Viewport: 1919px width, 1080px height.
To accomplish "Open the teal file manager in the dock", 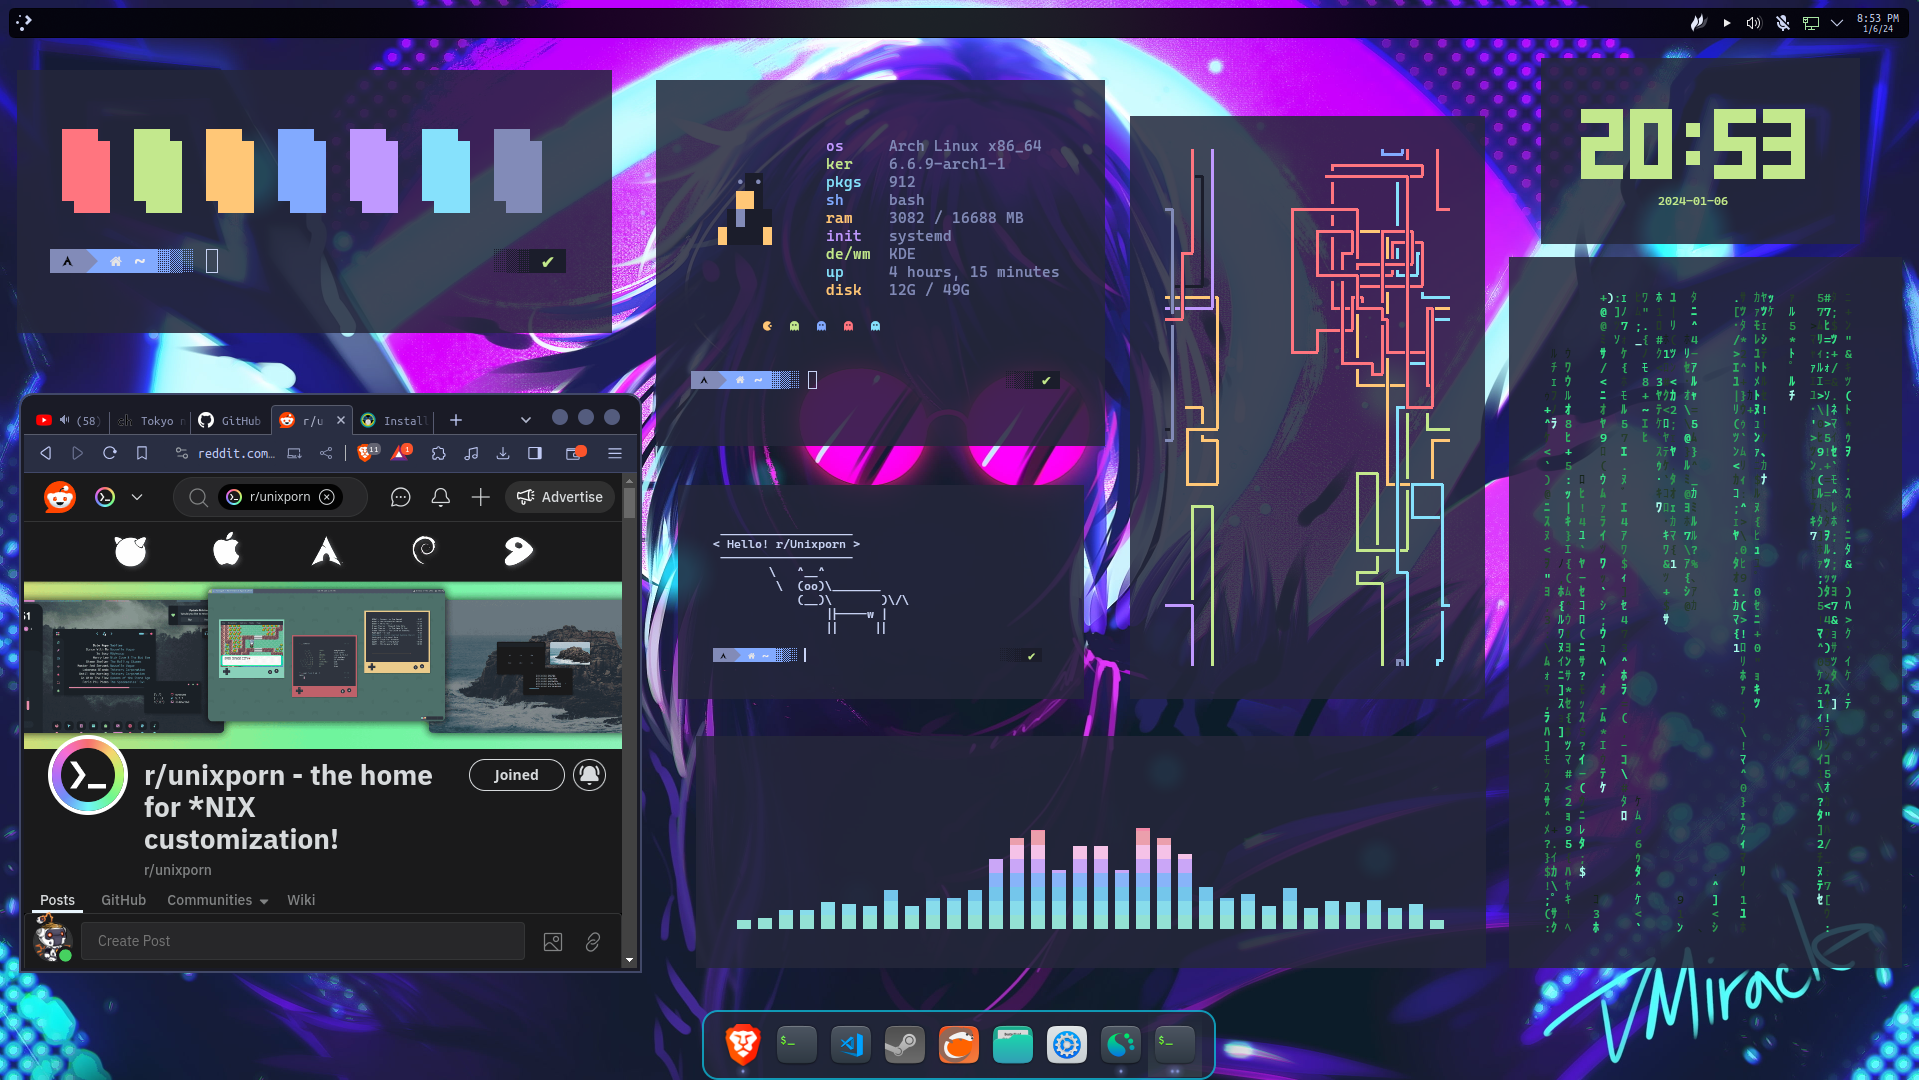I will (1012, 1043).
